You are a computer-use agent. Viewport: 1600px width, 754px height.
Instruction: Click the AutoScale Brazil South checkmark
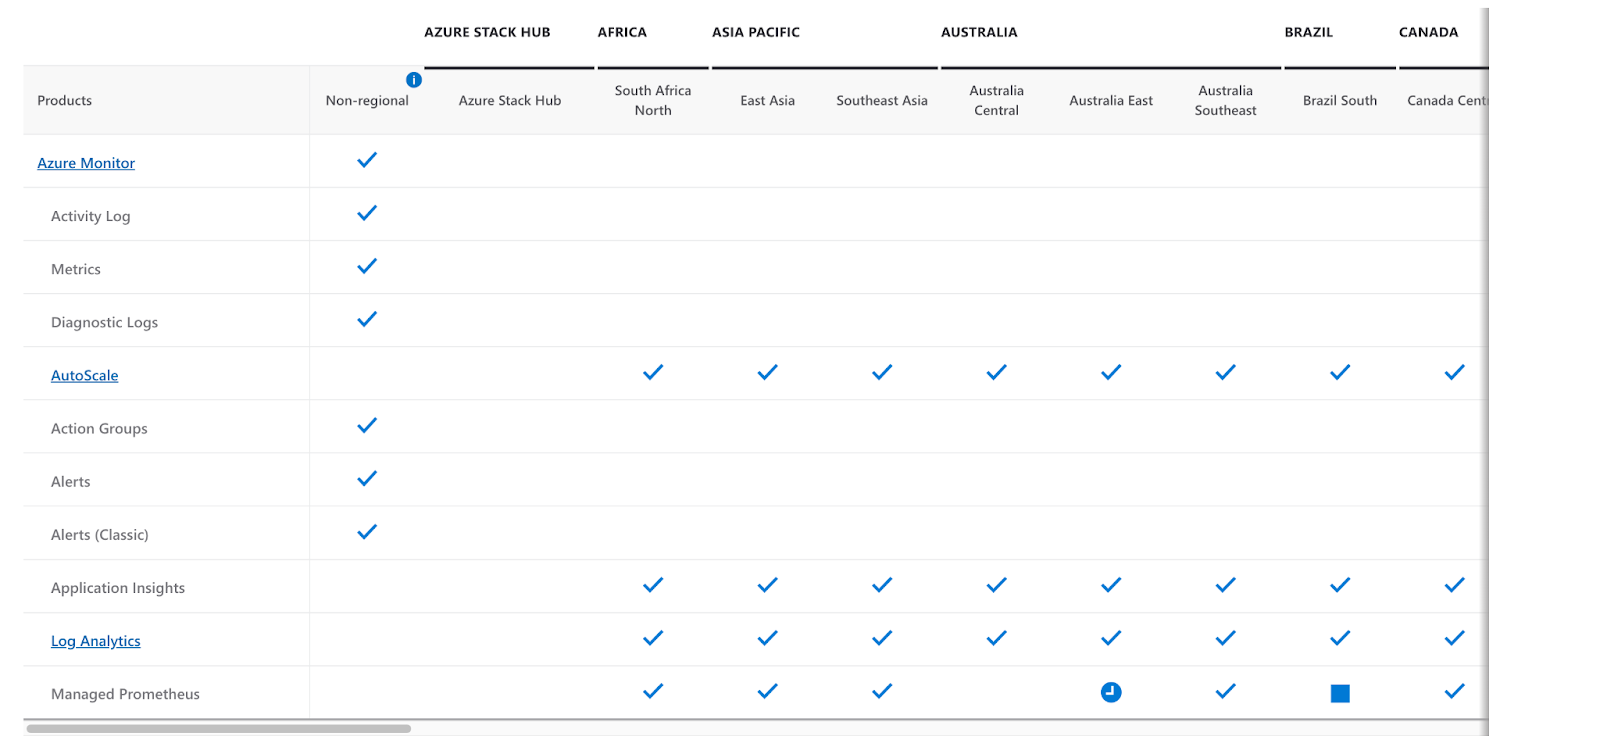[x=1340, y=372]
